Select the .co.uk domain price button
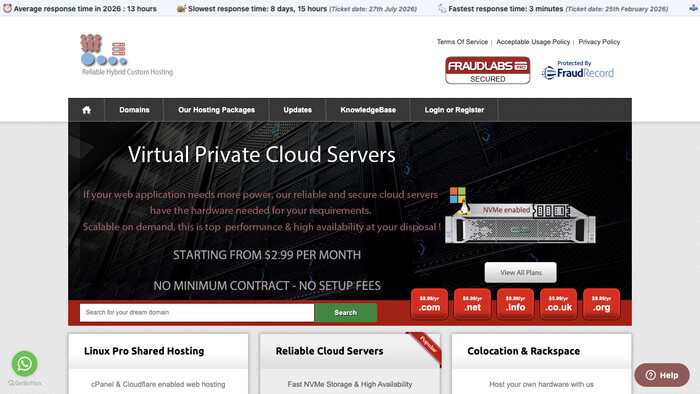The height and width of the screenshot is (394, 700). coord(558,304)
